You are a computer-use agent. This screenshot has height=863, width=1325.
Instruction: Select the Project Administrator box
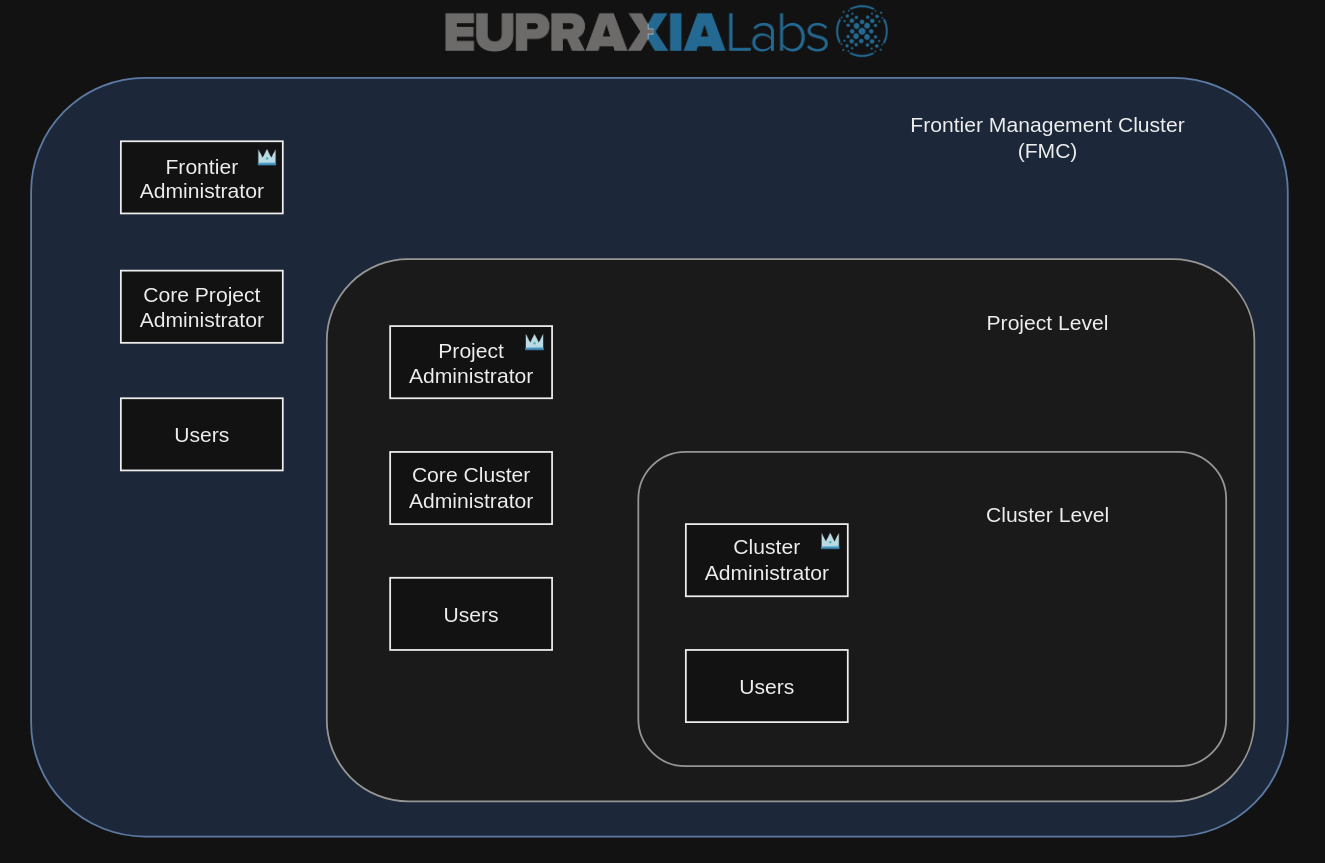click(471, 362)
